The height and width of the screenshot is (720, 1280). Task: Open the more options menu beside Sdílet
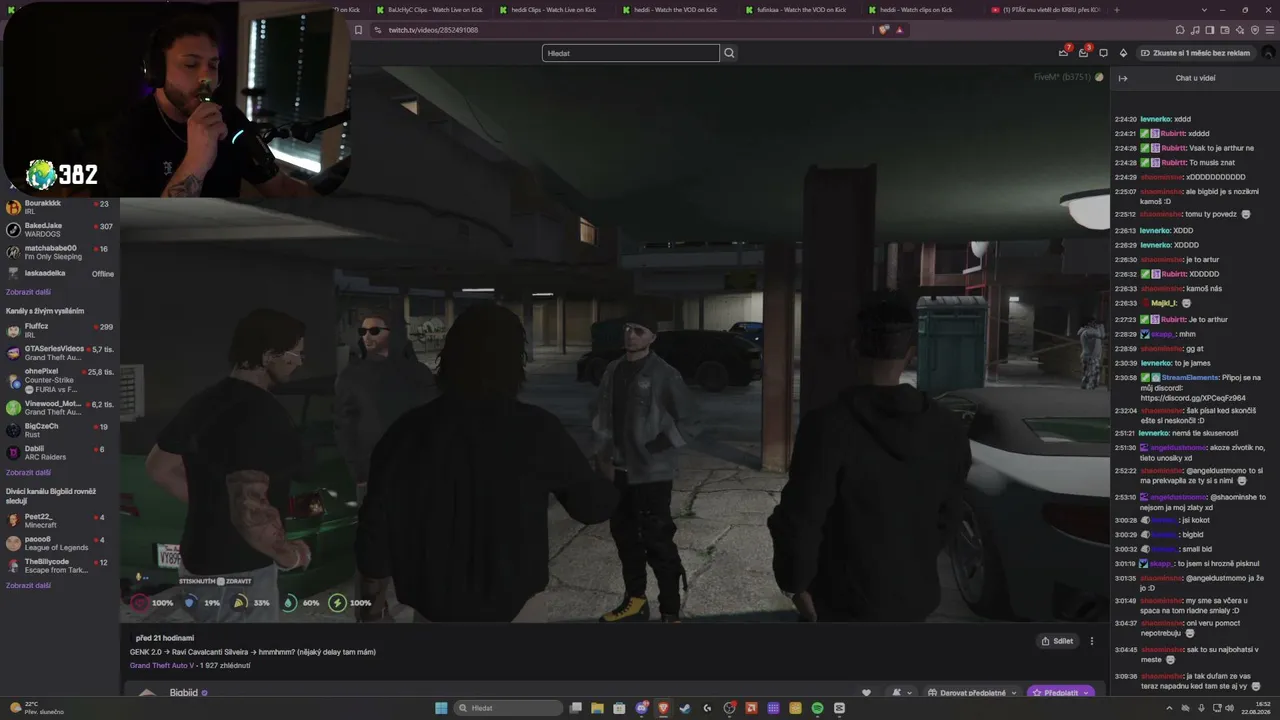pos(1092,641)
